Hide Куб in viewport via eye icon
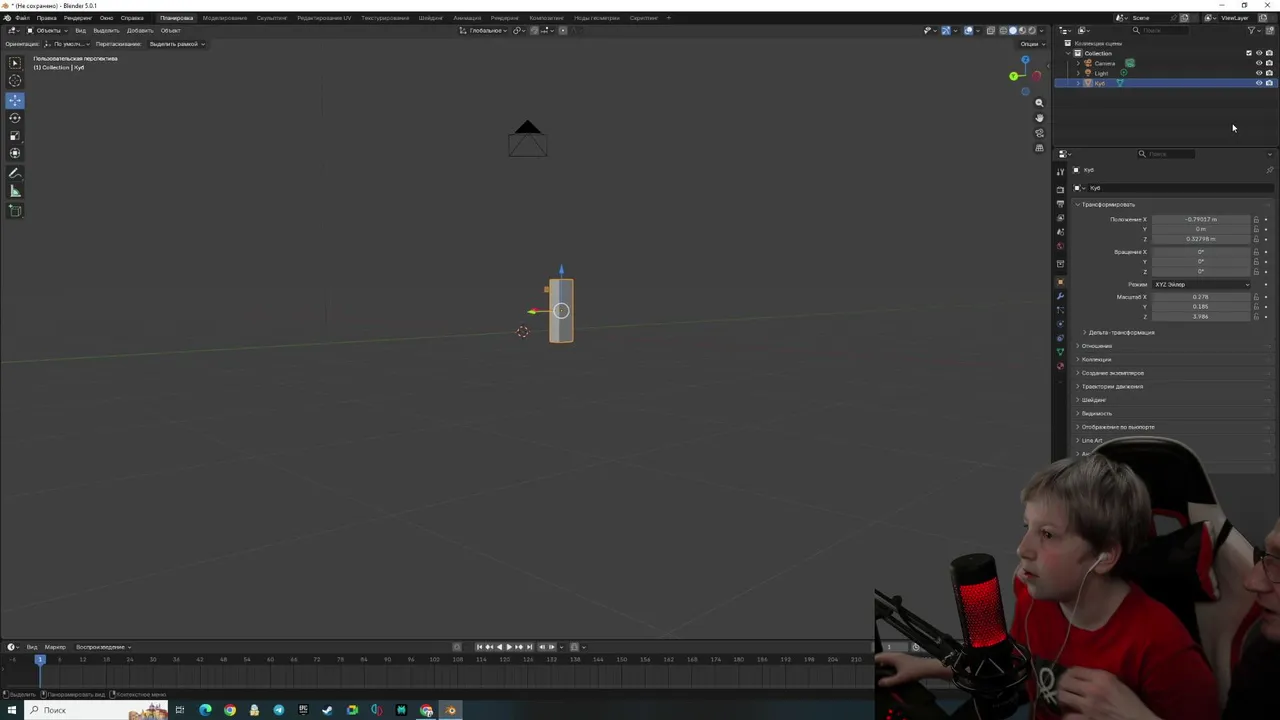Viewport: 1280px width, 720px height. [x=1259, y=83]
